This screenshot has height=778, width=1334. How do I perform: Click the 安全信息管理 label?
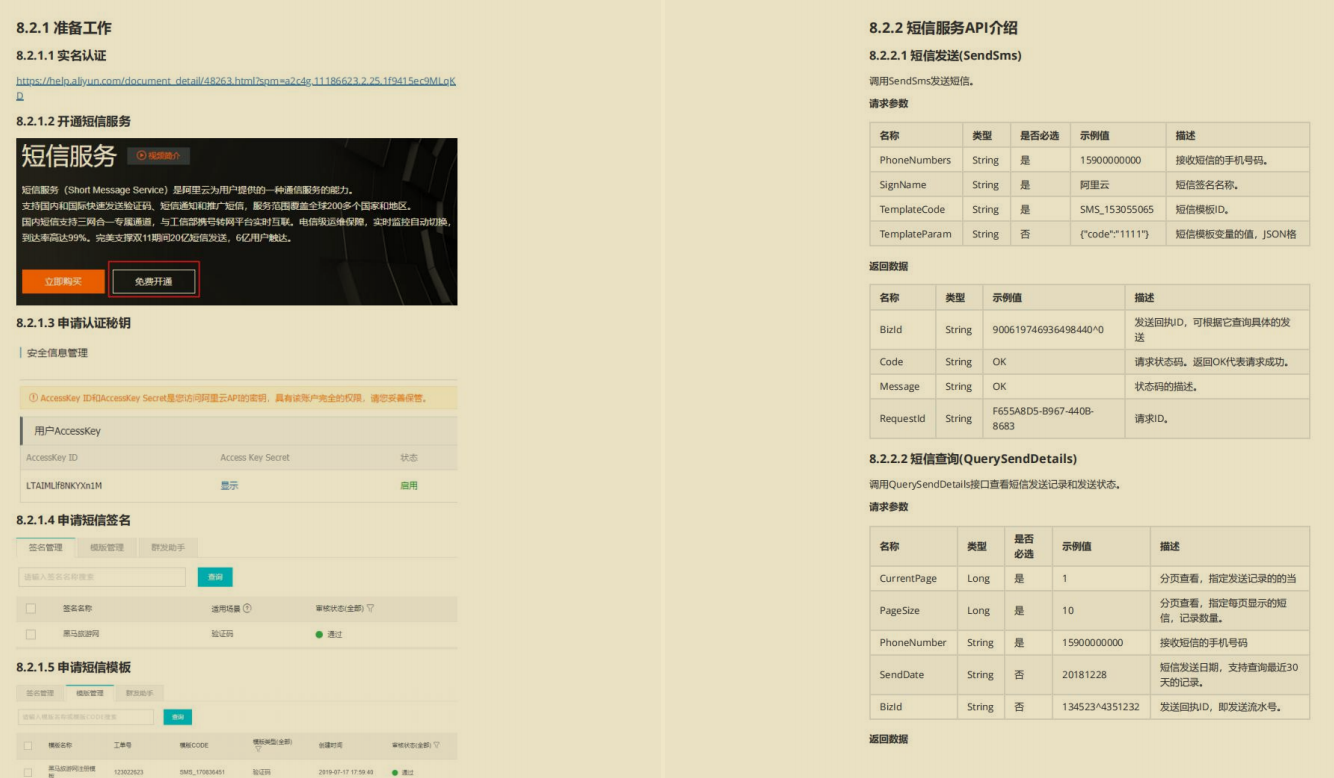click(57, 353)
